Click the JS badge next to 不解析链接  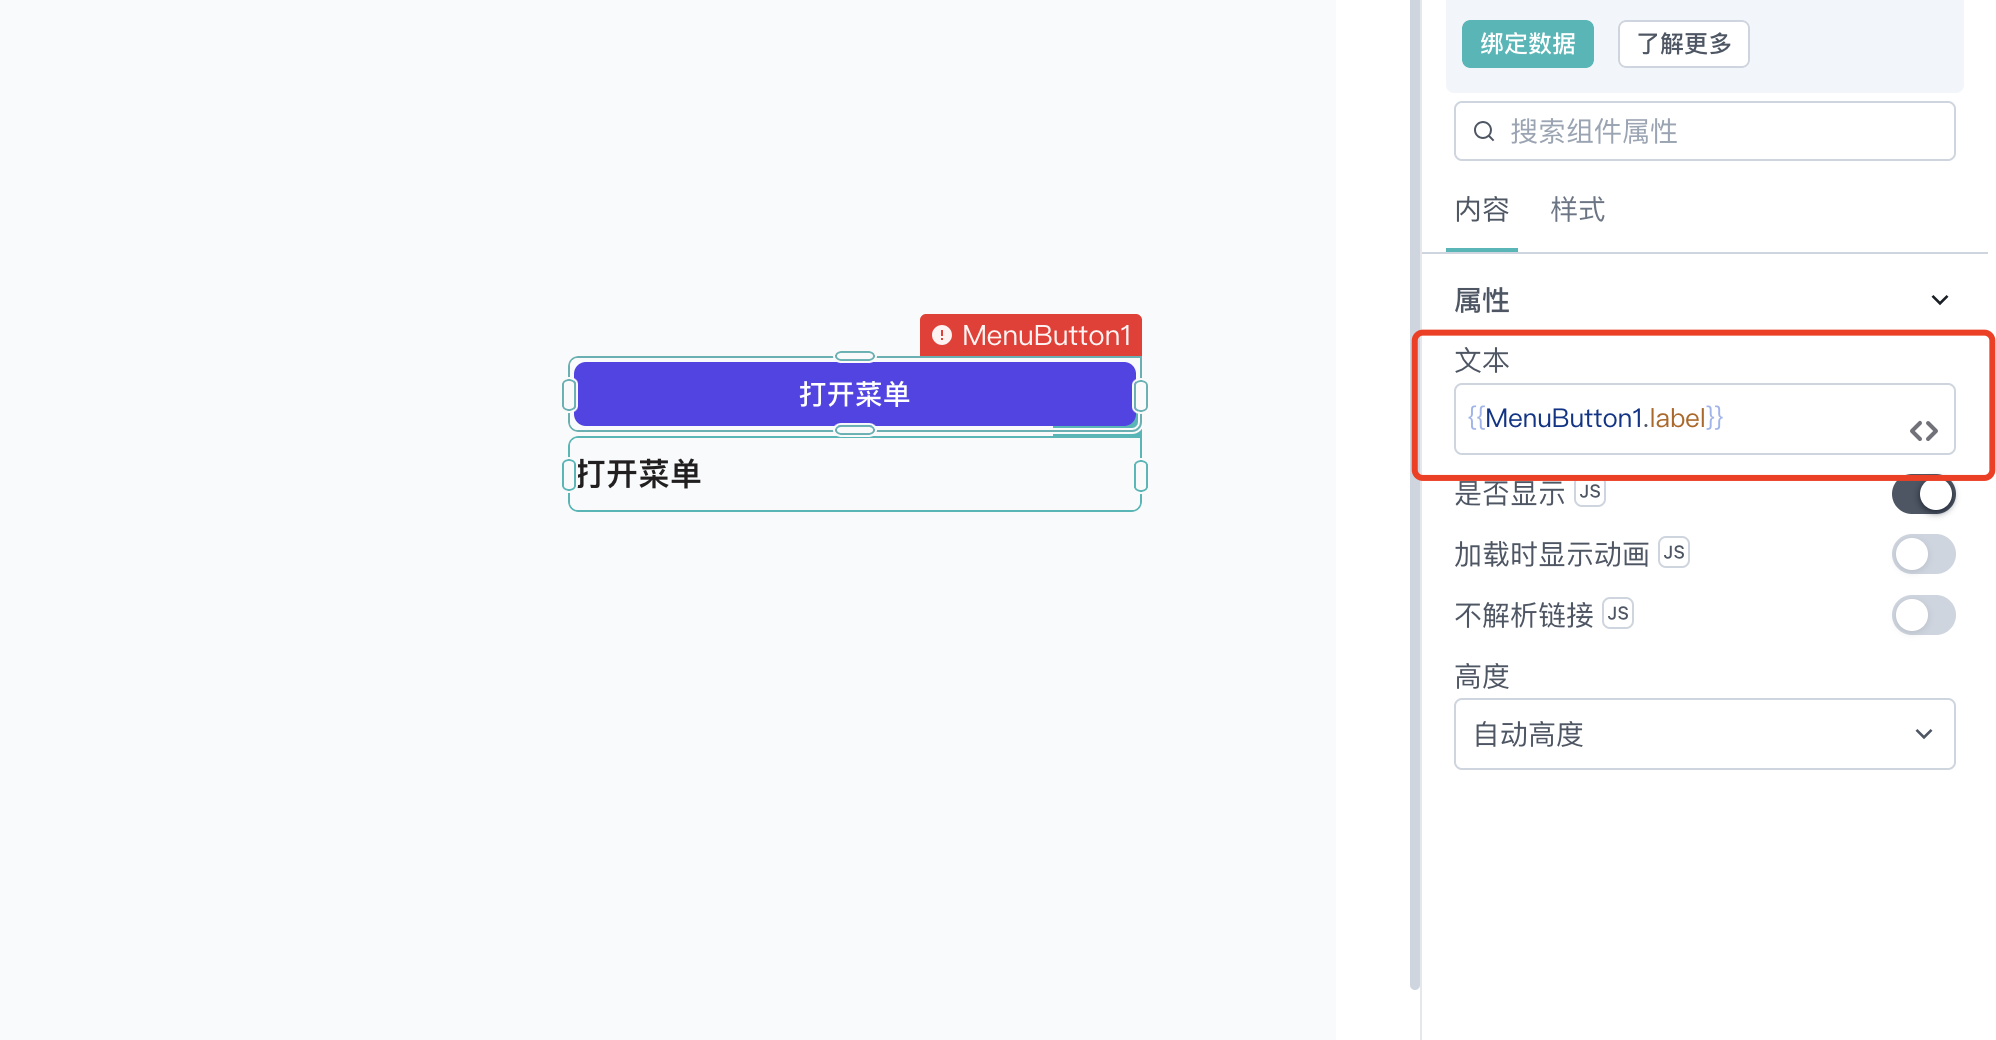click(1618, 613)
